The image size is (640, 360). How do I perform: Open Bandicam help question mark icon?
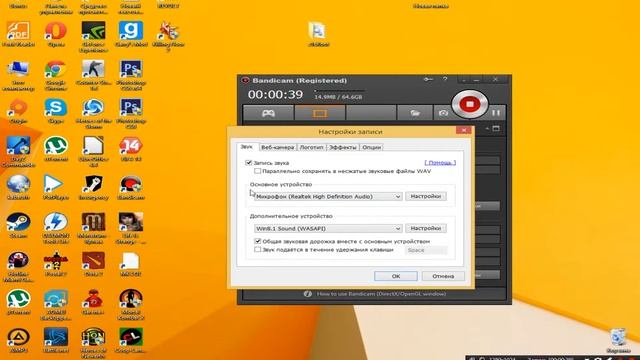445,79
